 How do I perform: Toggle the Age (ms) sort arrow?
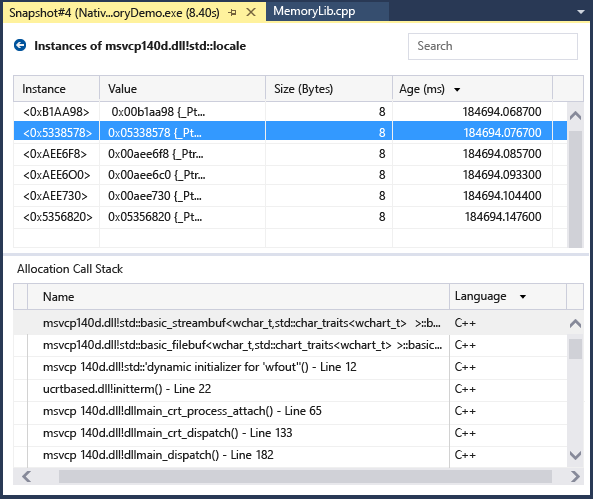coord(457,90)
